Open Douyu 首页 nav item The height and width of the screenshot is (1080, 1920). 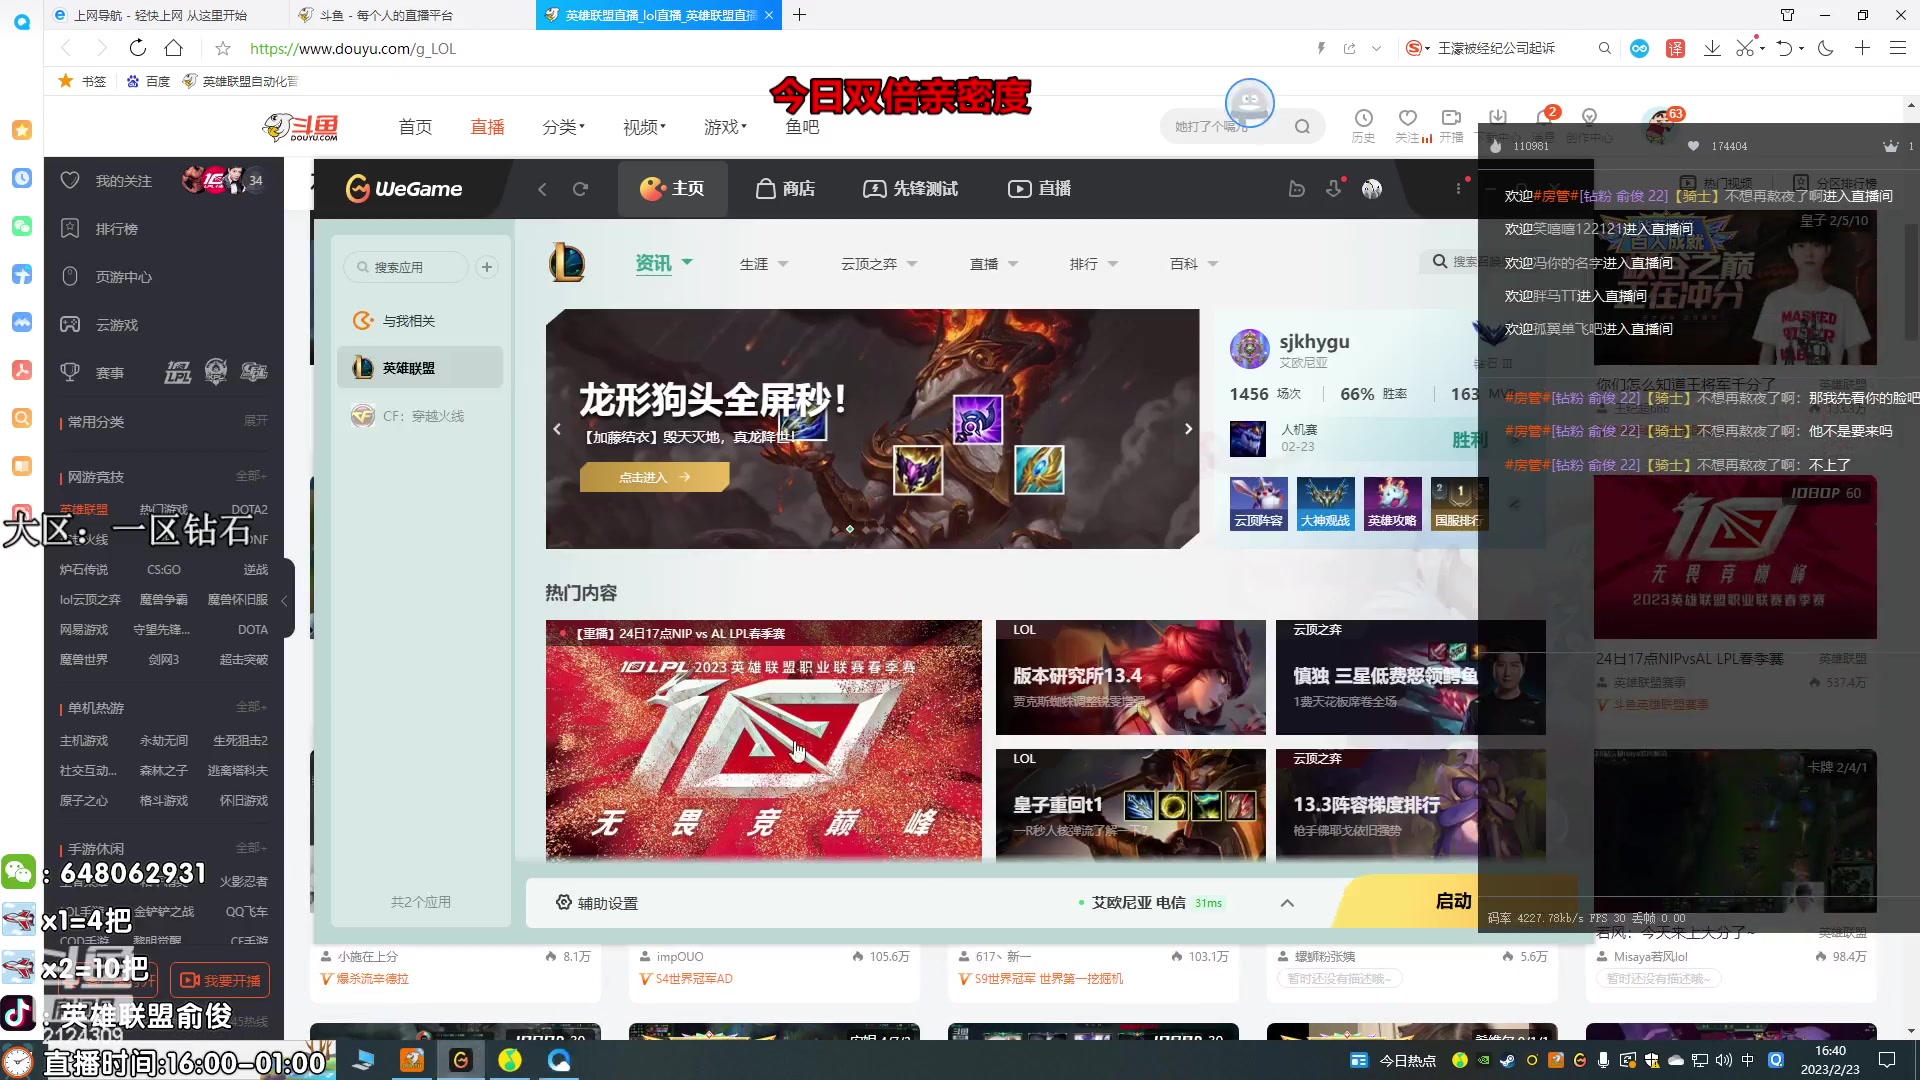click(x=415, y=127)
